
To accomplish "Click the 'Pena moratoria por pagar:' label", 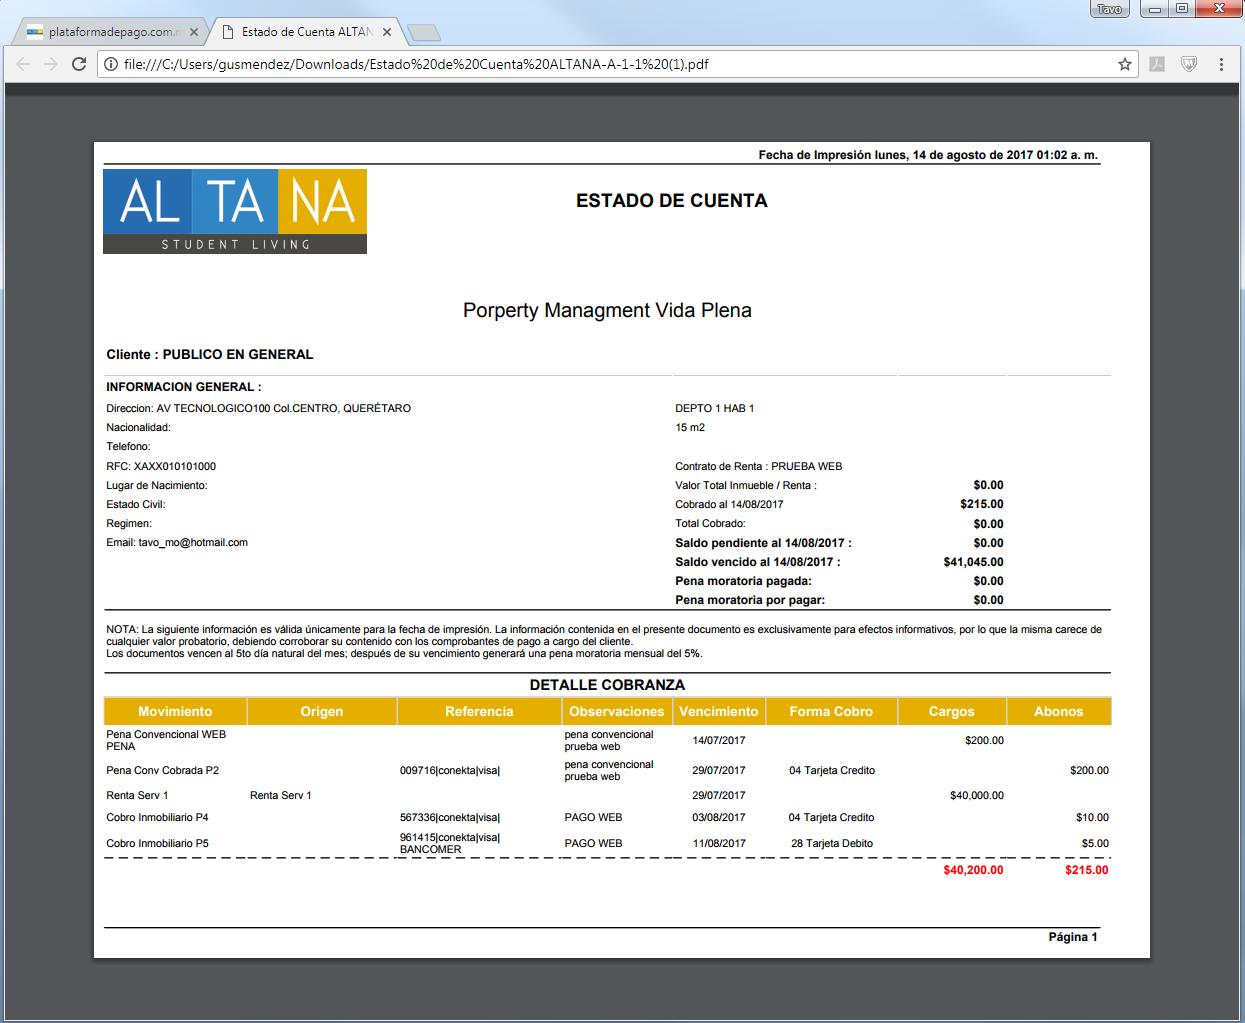I will pos(750,600).
